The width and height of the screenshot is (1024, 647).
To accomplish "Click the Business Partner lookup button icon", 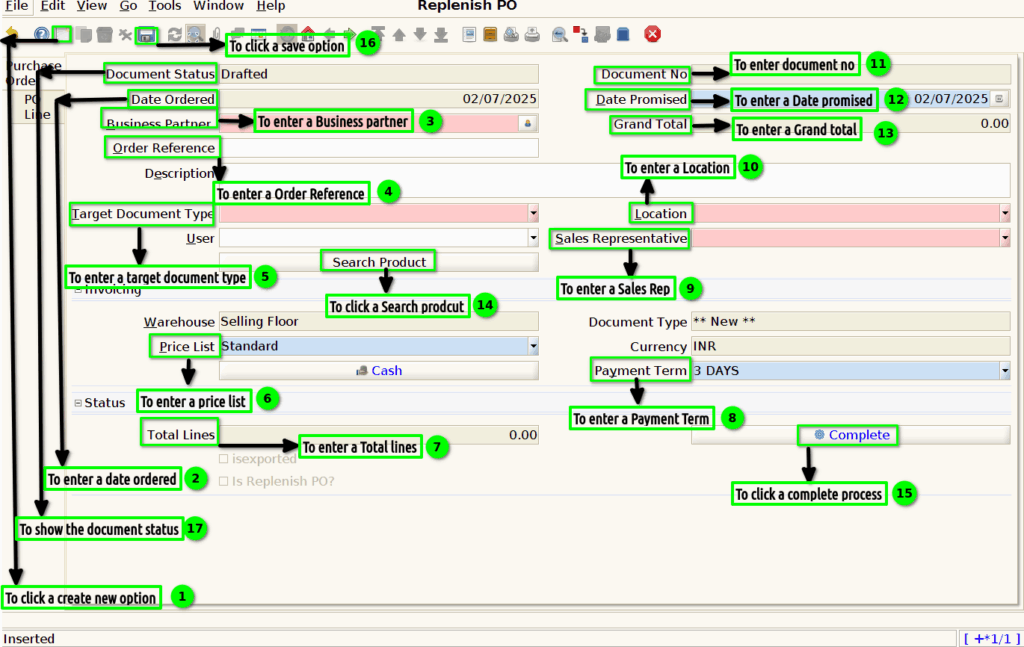I will pyautogui.click(x=528, y=123).
